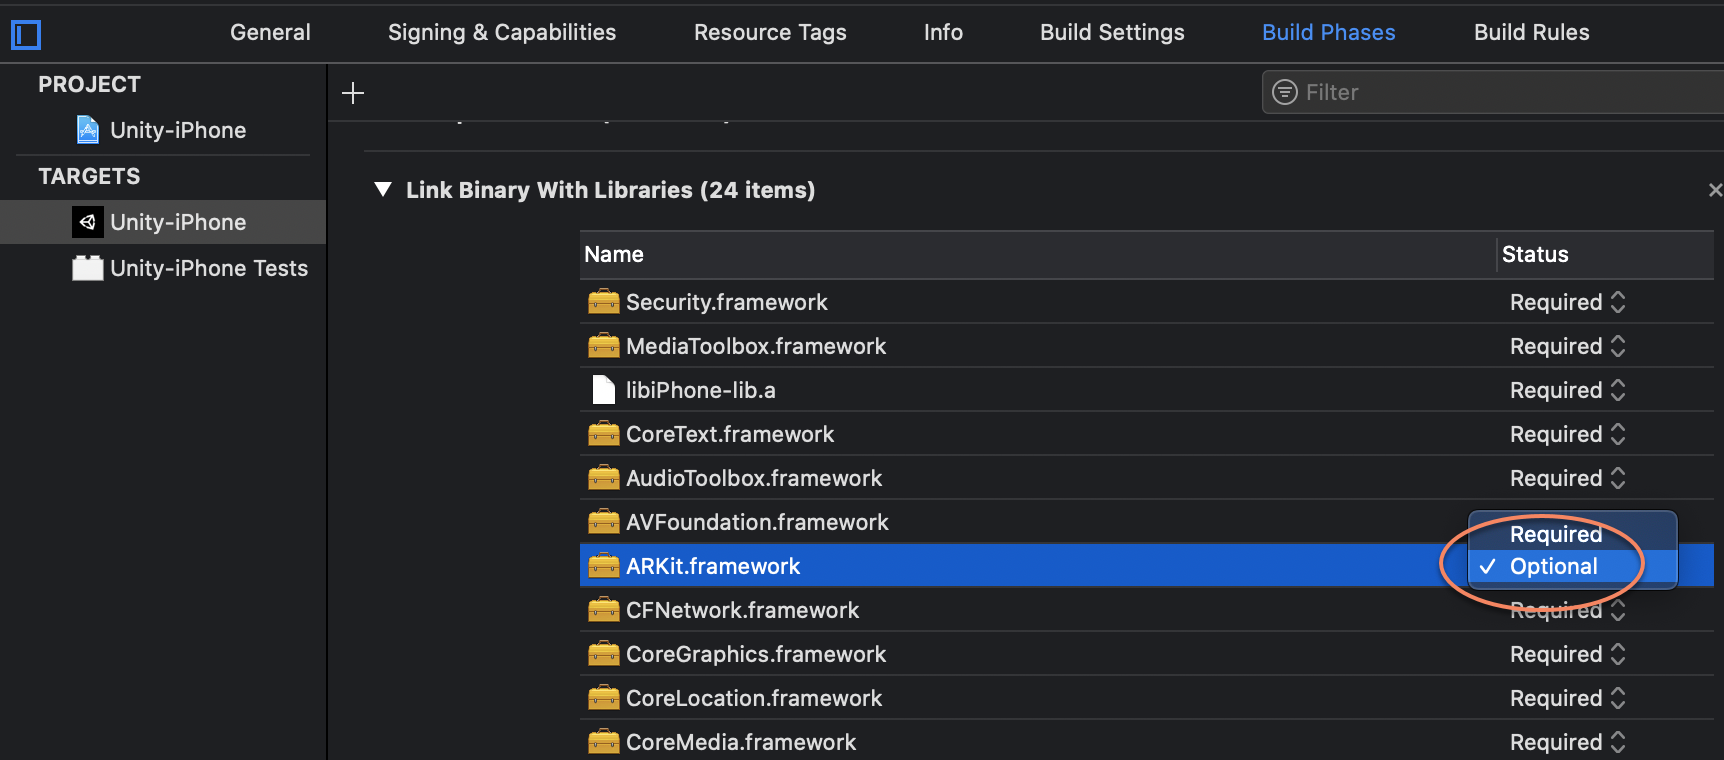Toggle the project navigator sidebar icon
Screen dimensions: 1724x760
[26, 35]
